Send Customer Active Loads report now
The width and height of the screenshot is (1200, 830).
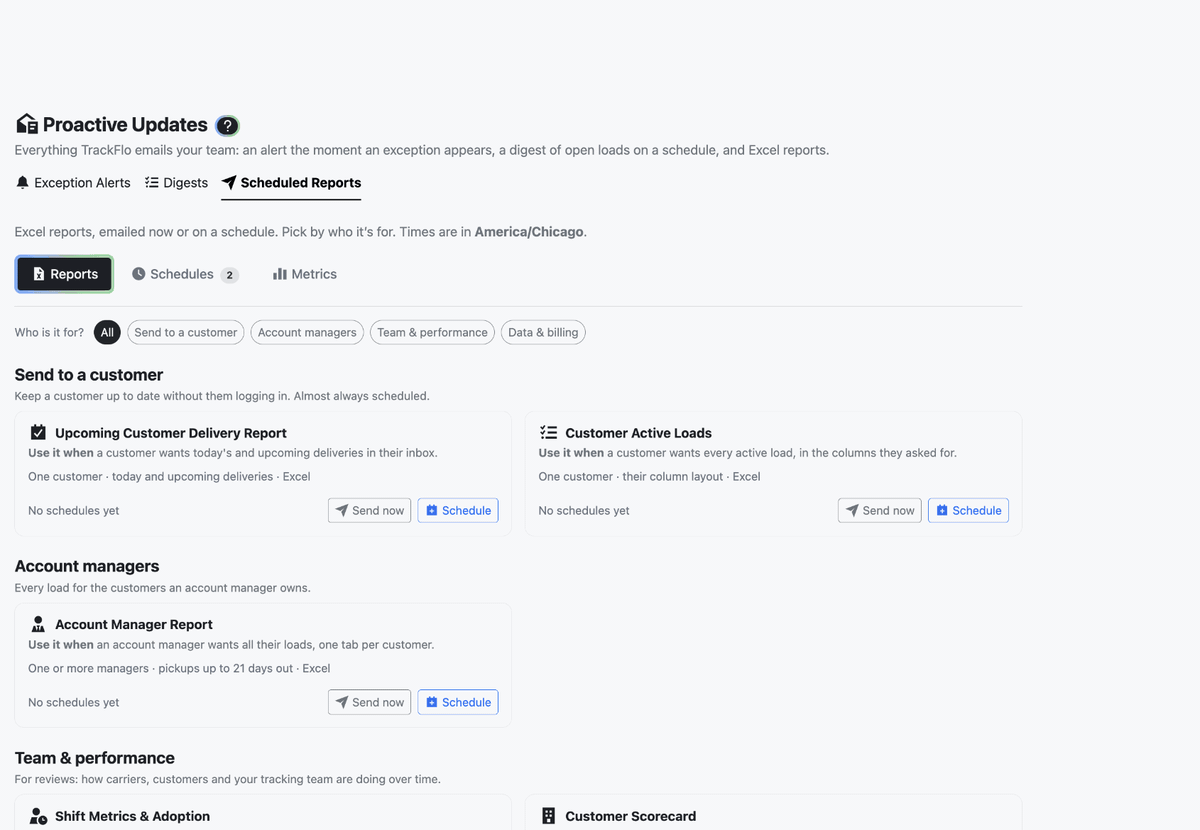point(880,510)
